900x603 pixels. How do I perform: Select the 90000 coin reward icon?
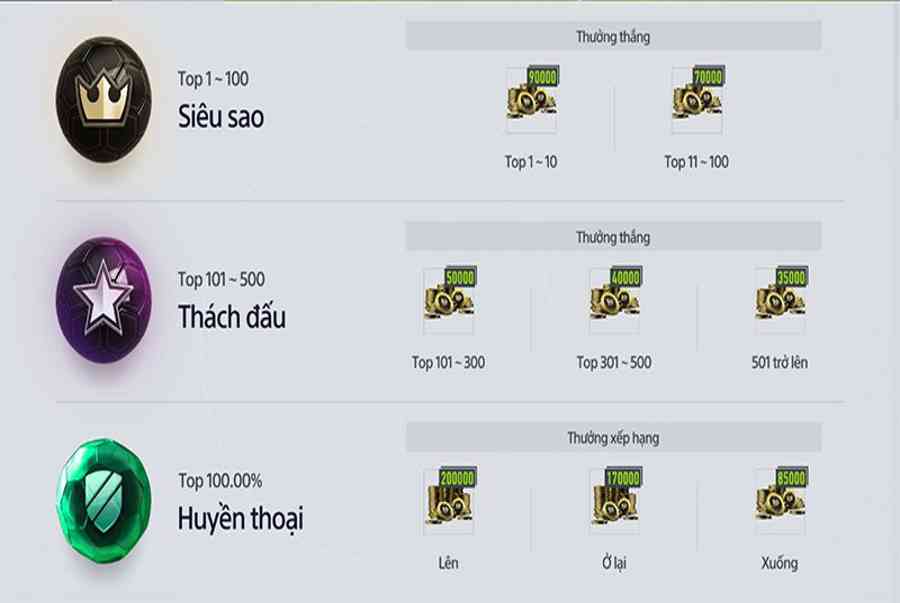tap(532, 99)
